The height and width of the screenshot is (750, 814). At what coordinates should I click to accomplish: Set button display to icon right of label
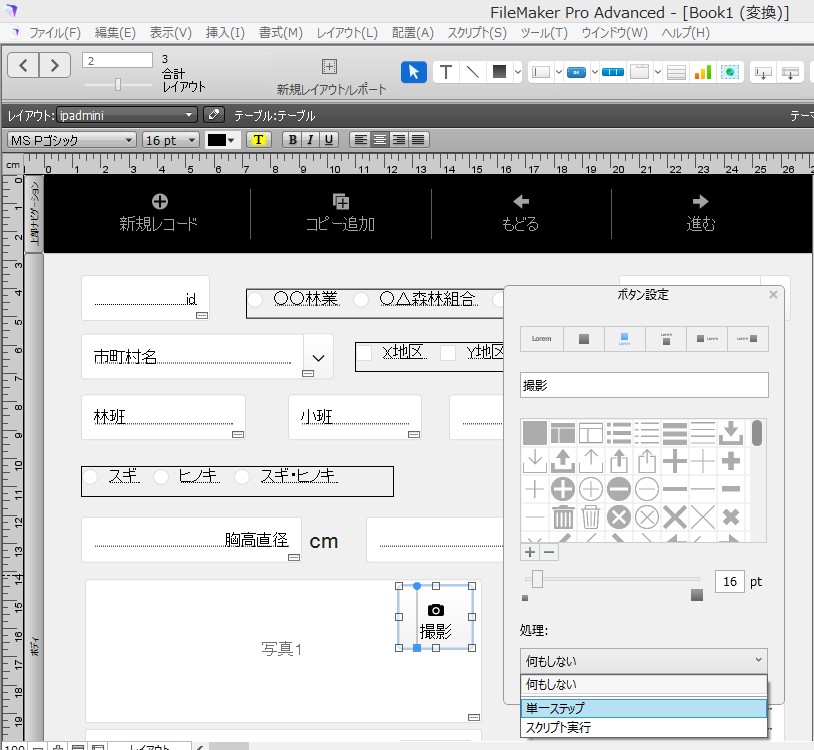[x=748, y=339]
